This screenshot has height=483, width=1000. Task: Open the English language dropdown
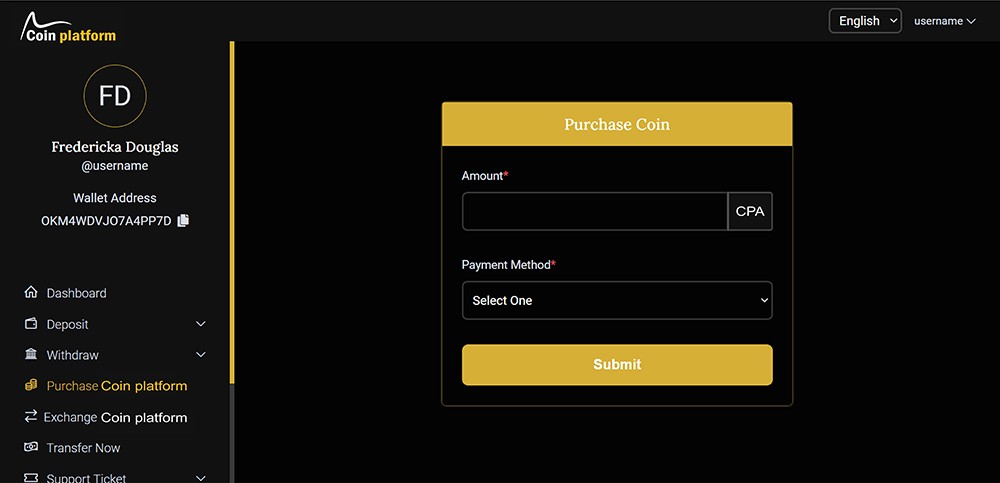[864, 21]
